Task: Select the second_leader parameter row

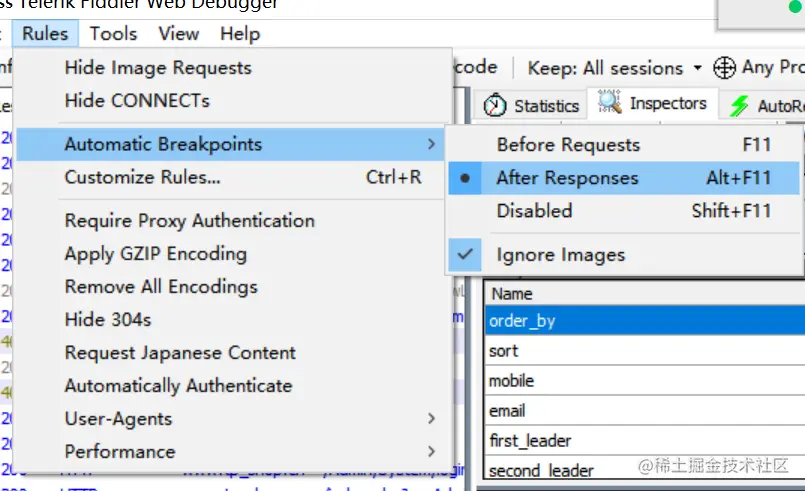Action: [645, 469]
